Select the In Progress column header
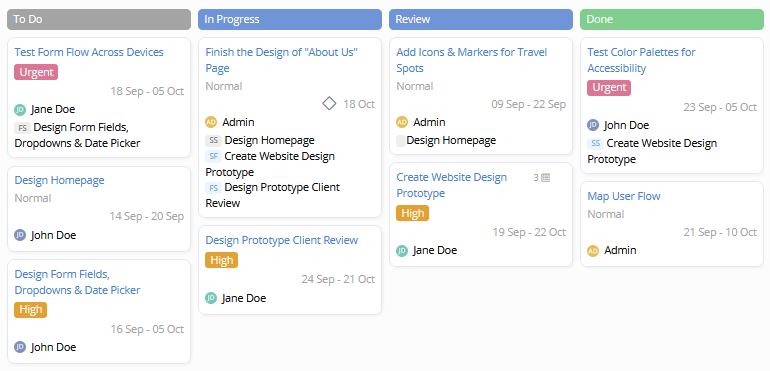Screen dimensions: 770x371 (x=290, y=19)
